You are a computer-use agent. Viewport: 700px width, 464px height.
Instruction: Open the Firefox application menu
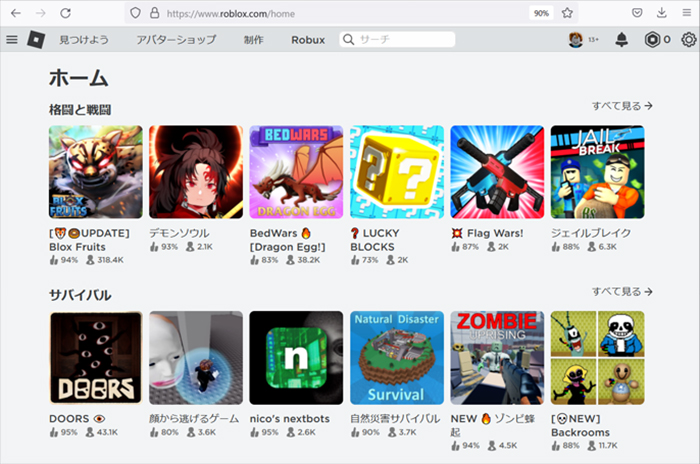tap(686, 13)
